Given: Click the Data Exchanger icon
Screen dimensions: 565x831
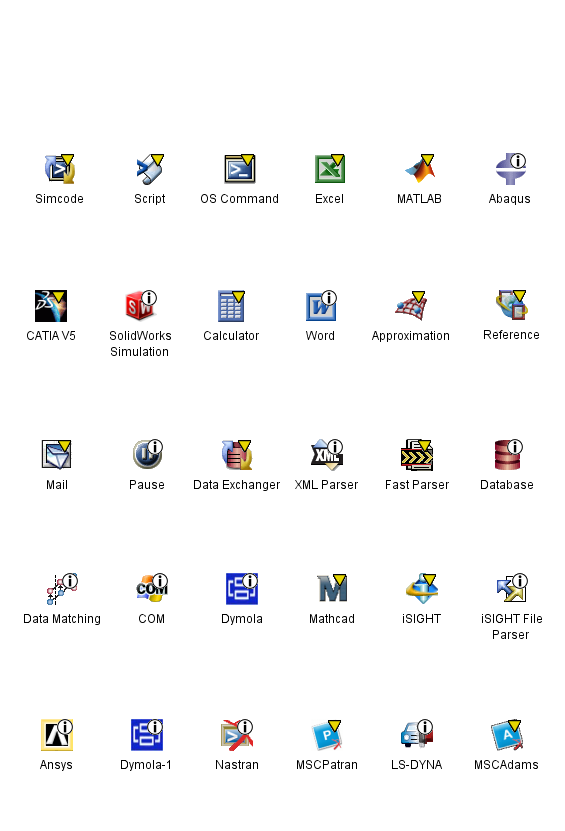Looking at the screenshot, I should [x=236, y=455].
